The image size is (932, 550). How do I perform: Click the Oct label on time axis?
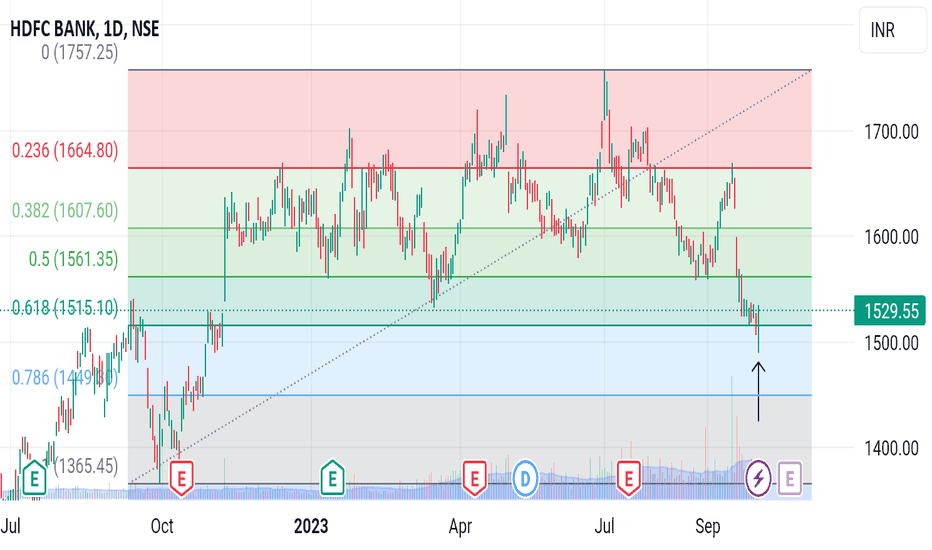click(x=162, y=526)
